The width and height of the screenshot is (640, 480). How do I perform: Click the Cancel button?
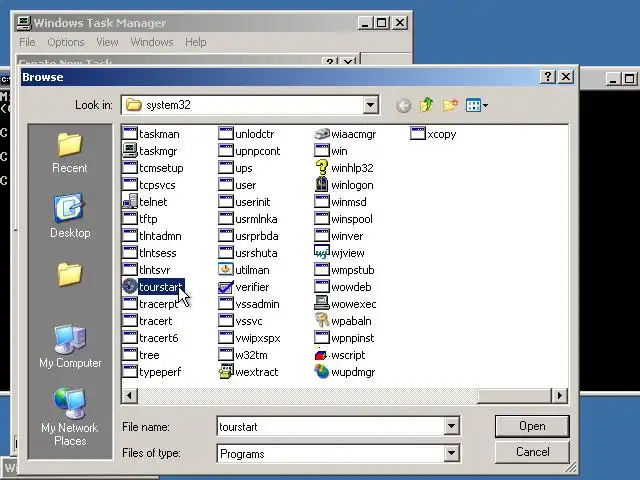(x=532, y=452)
